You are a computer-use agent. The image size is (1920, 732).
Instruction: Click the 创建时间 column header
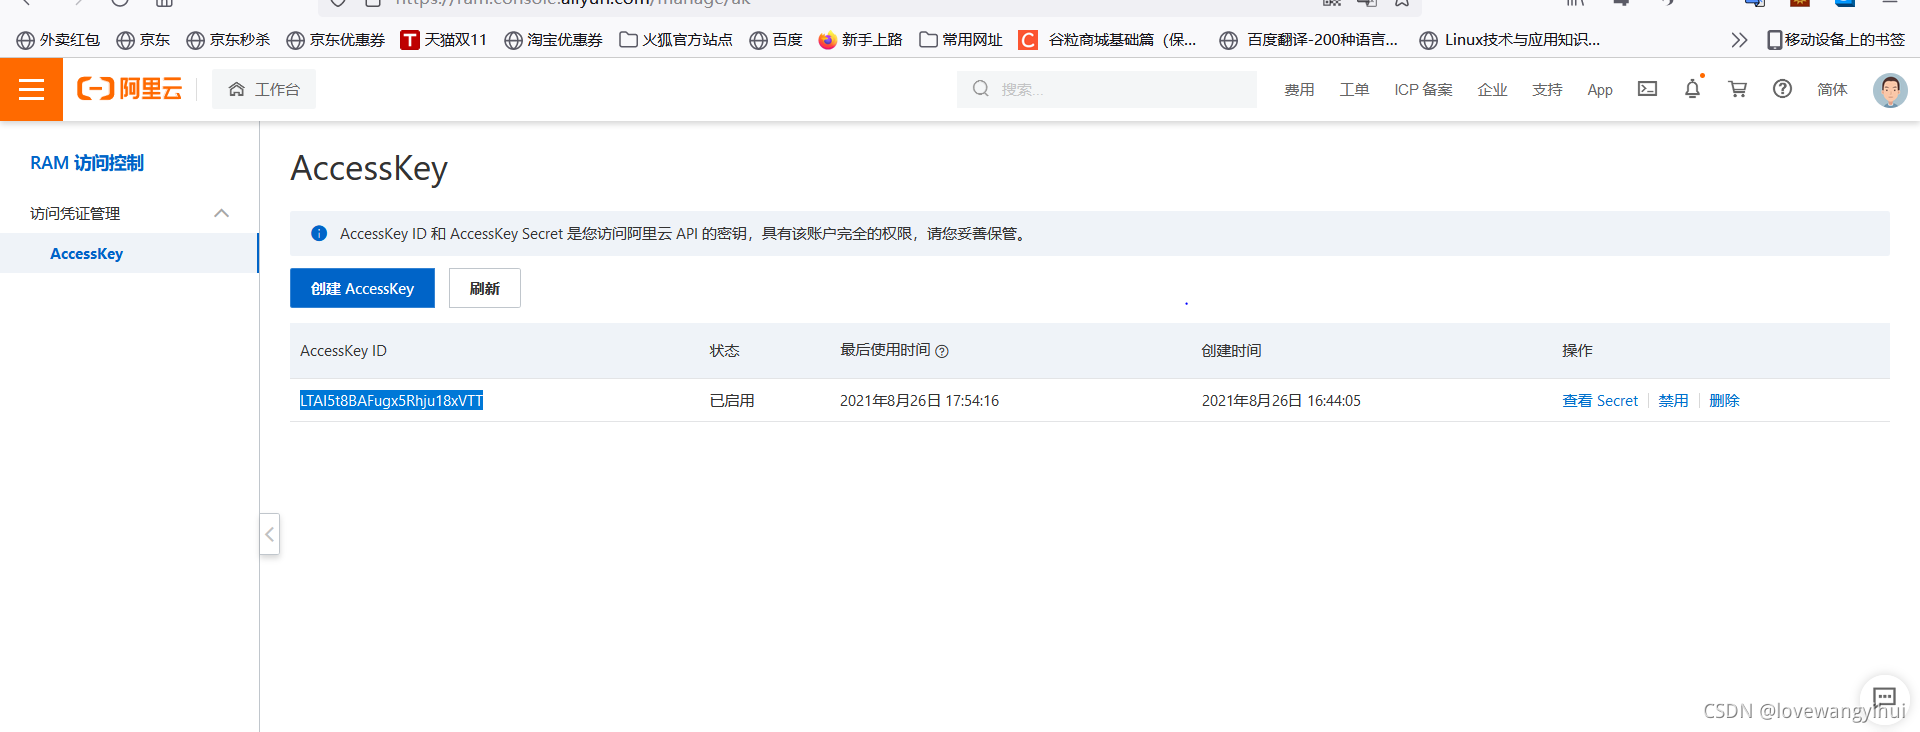coord(1231,351)
